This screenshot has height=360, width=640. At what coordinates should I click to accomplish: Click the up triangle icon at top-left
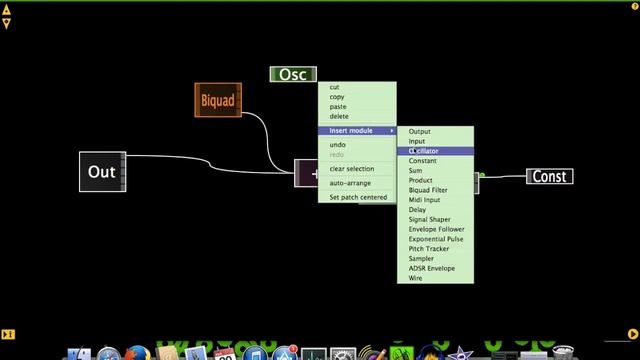pos(7,9)
